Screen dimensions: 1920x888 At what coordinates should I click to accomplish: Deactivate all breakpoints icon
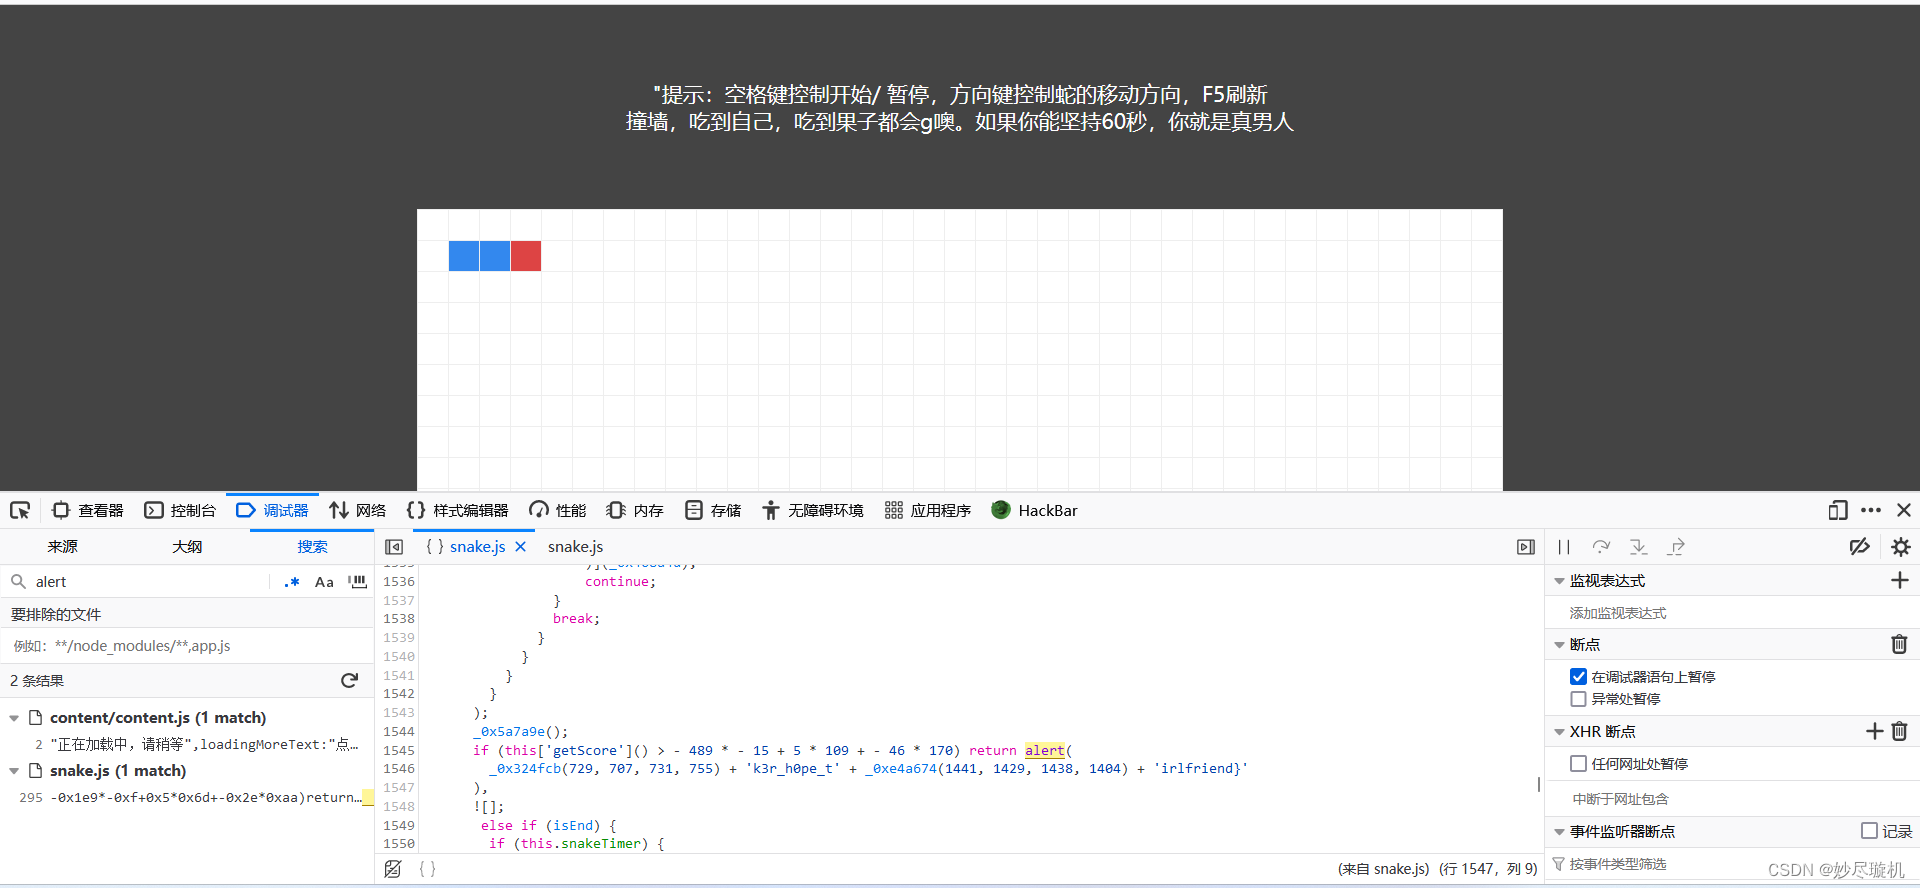pos(1860,547)
